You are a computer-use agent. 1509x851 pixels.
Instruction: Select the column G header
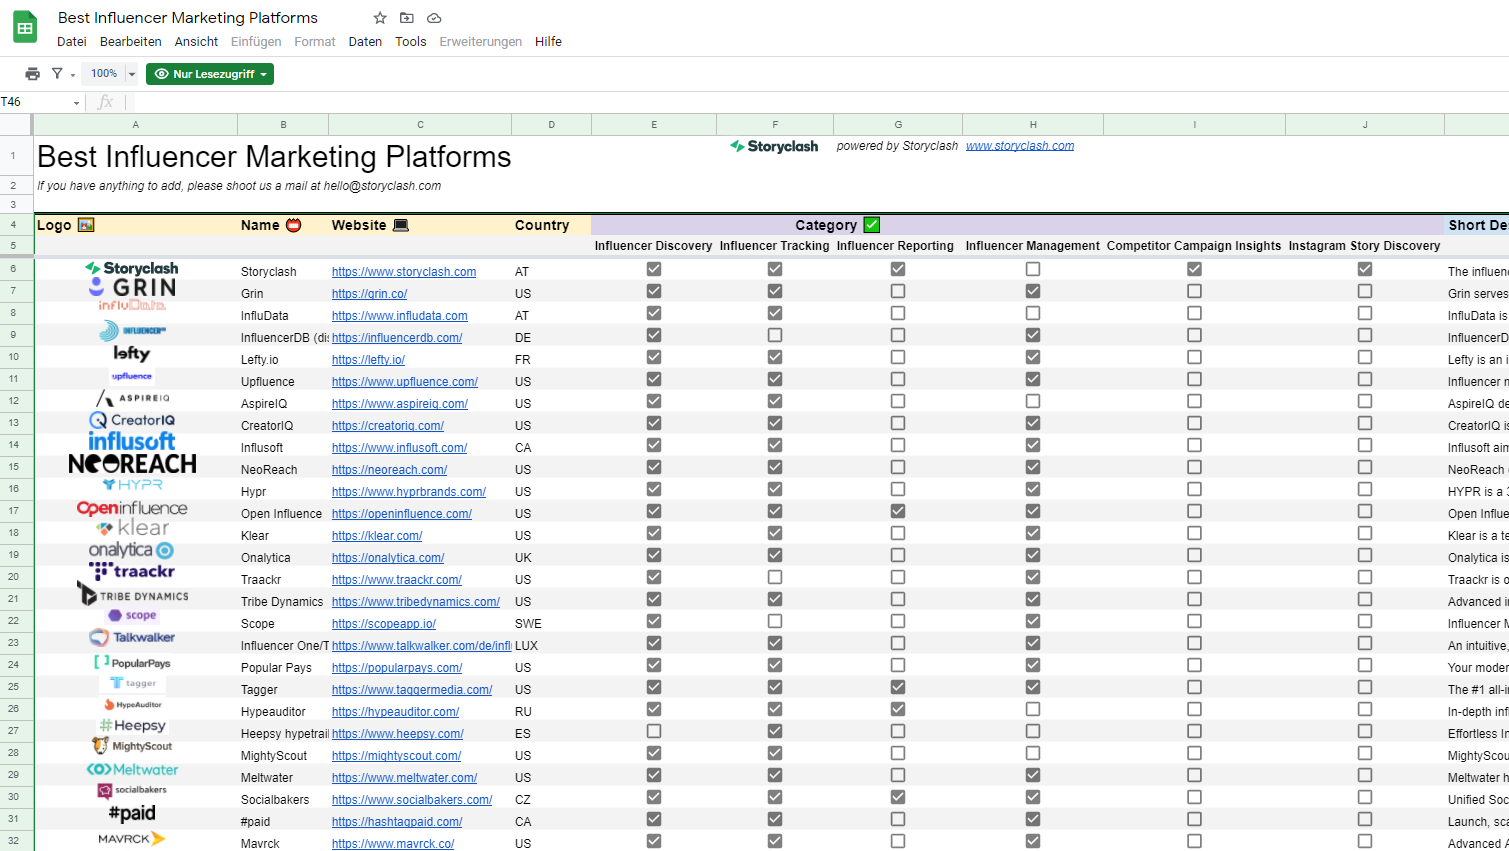point(898,125)
